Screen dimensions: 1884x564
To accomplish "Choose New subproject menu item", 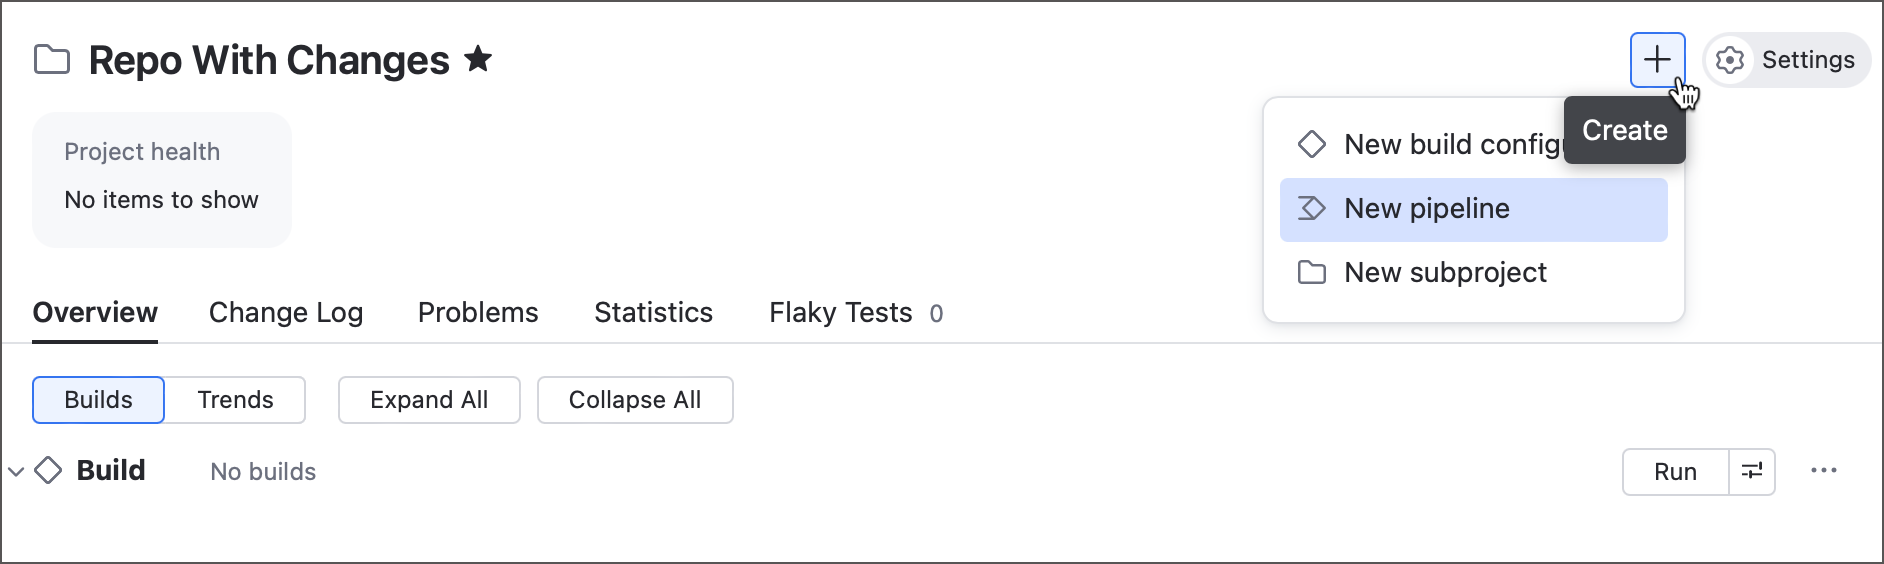I will click(1445, 273).
